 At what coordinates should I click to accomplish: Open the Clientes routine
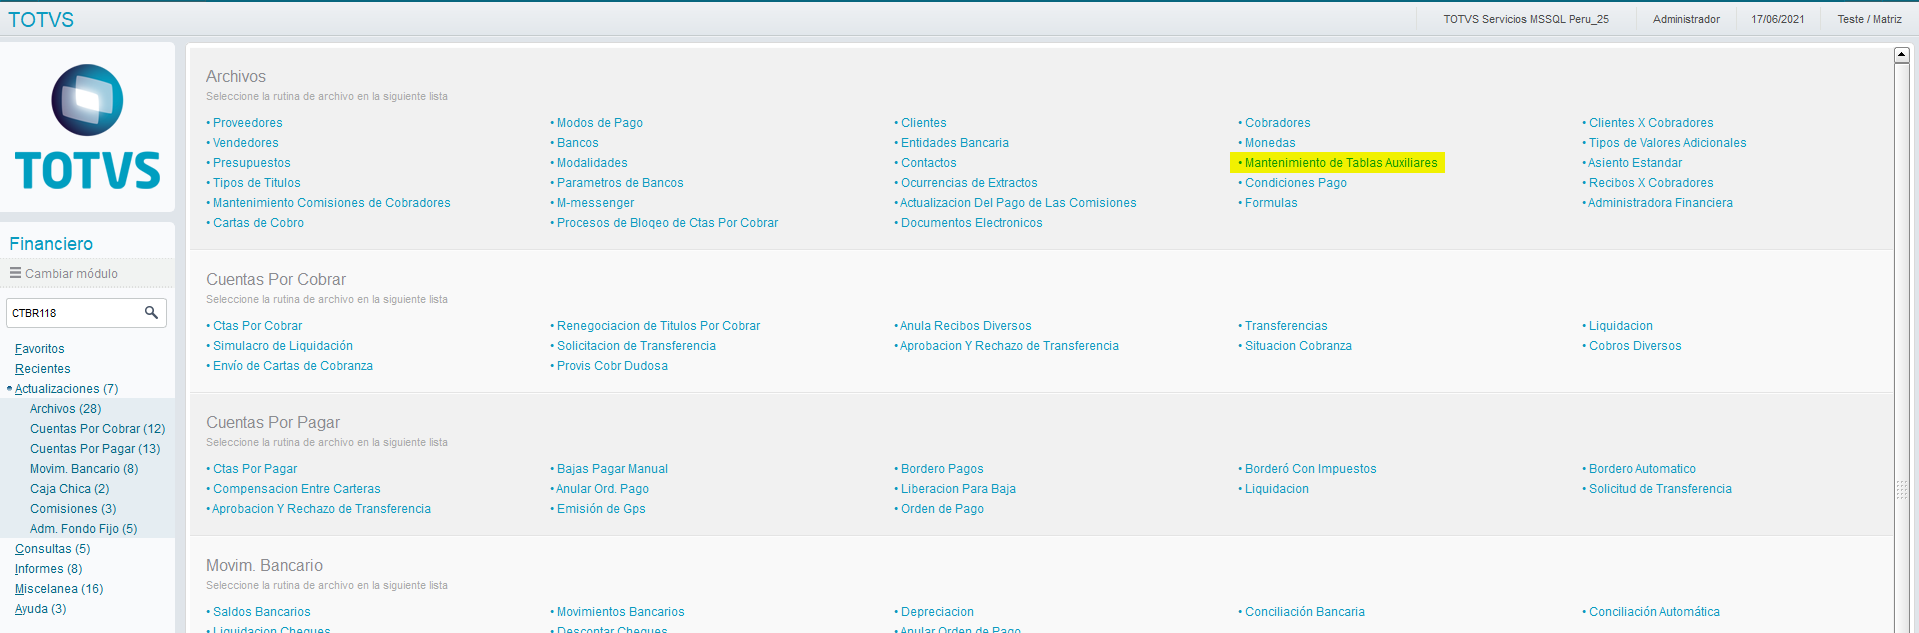click(924, 123)
